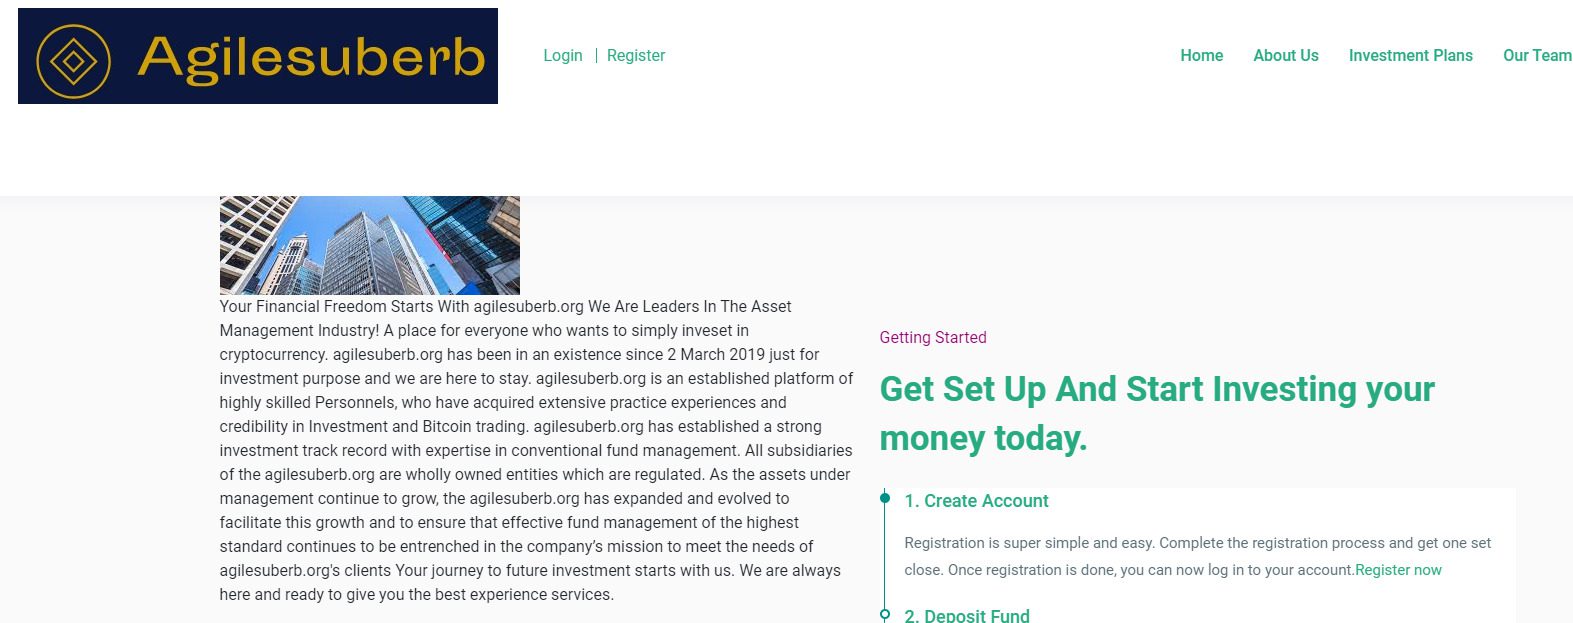Screen dimensions: 1573x623
Task: Click the filled dot marker beside Create Account
Action: [x=885, y=498]
